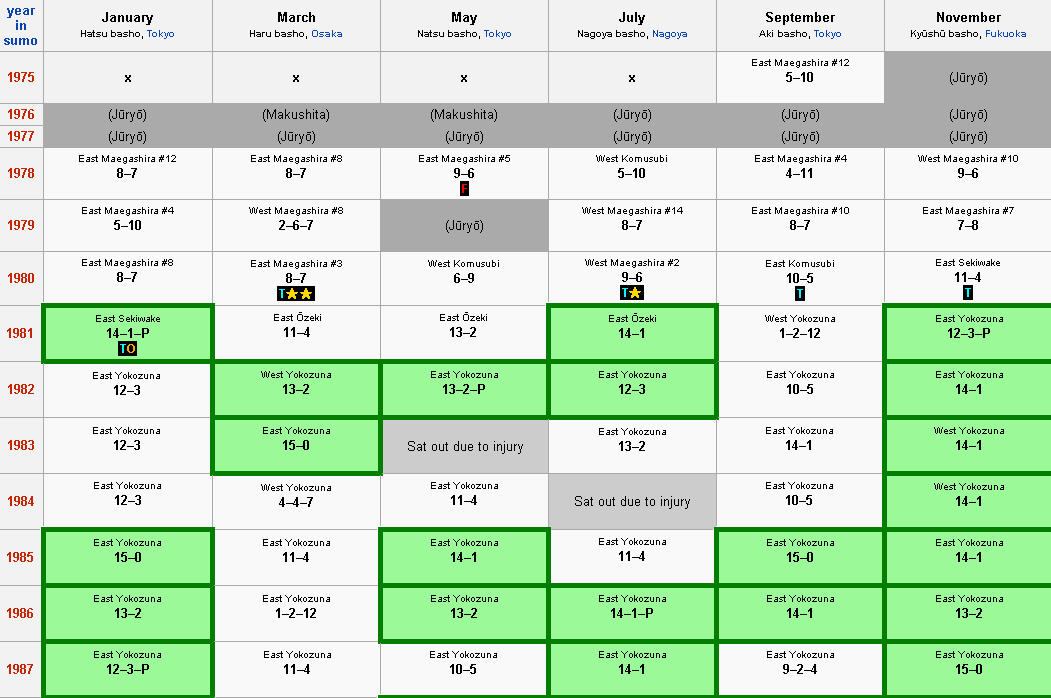1051x698 pixels.
Task: Click the gray (Jūryō) cell in May 1979
Action: coord(465,225)
